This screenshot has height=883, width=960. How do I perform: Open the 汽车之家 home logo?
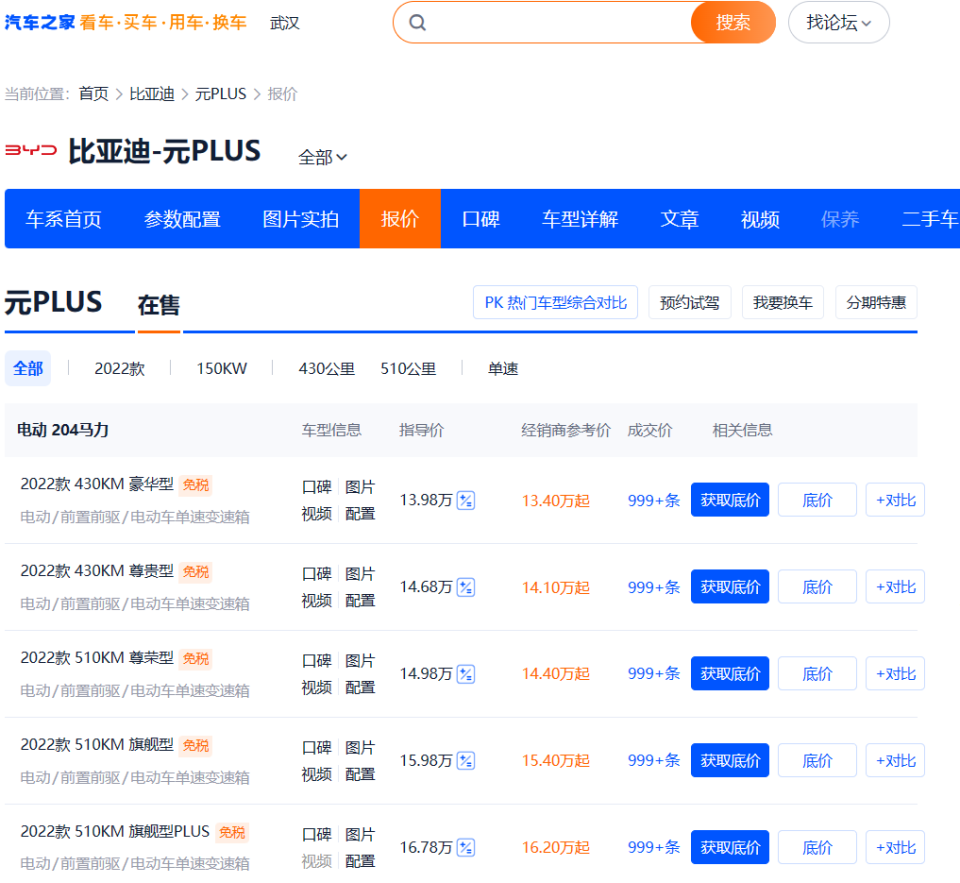coord(38,21)
